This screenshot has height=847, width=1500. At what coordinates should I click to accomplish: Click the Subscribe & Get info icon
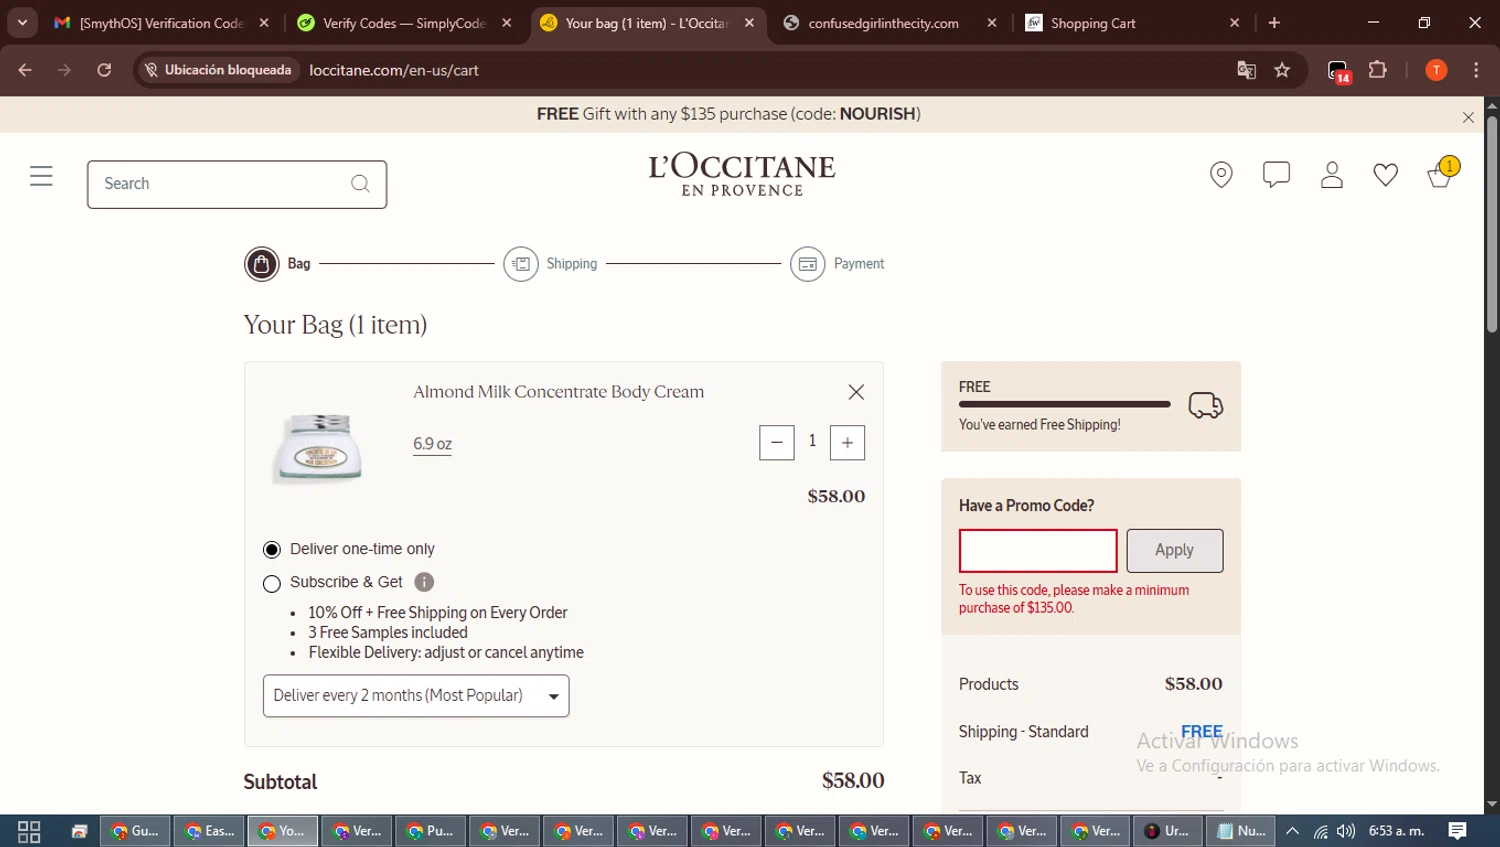click(424, 582)
